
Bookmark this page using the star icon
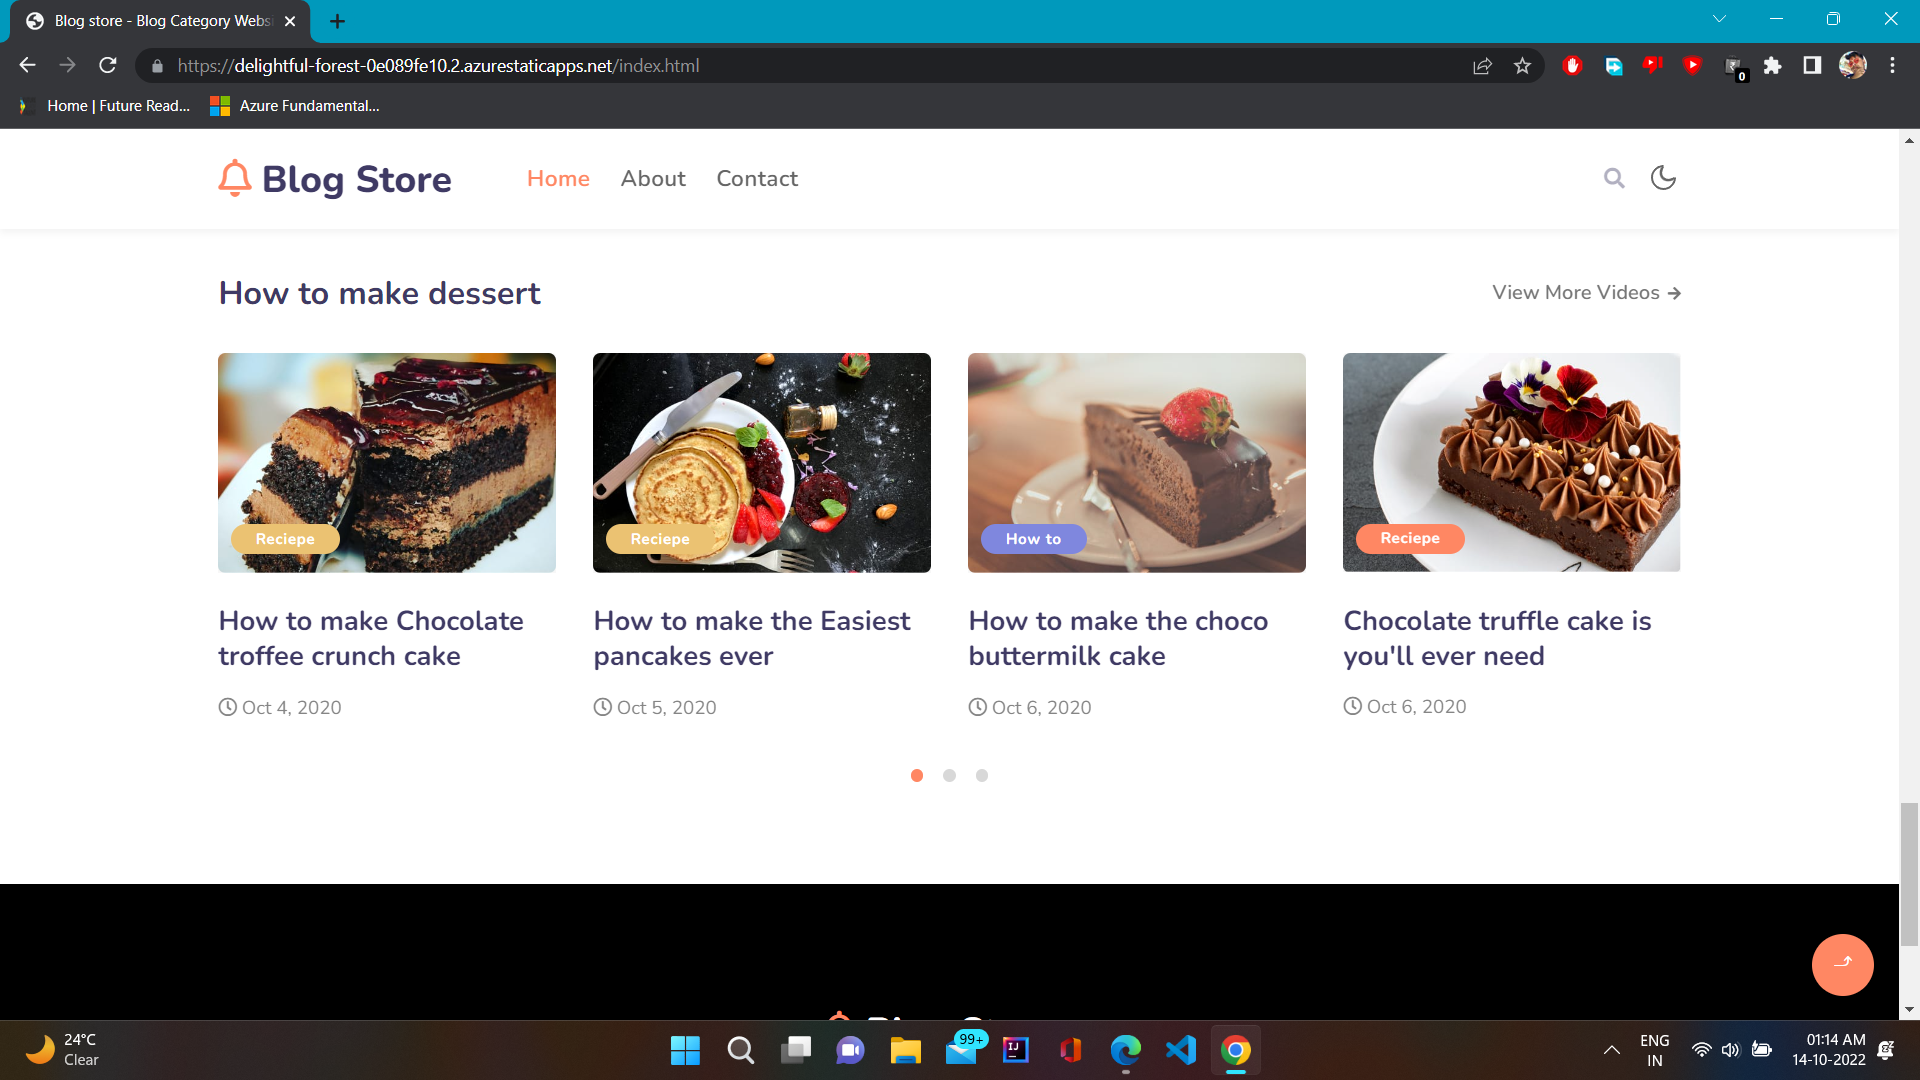1523,66
